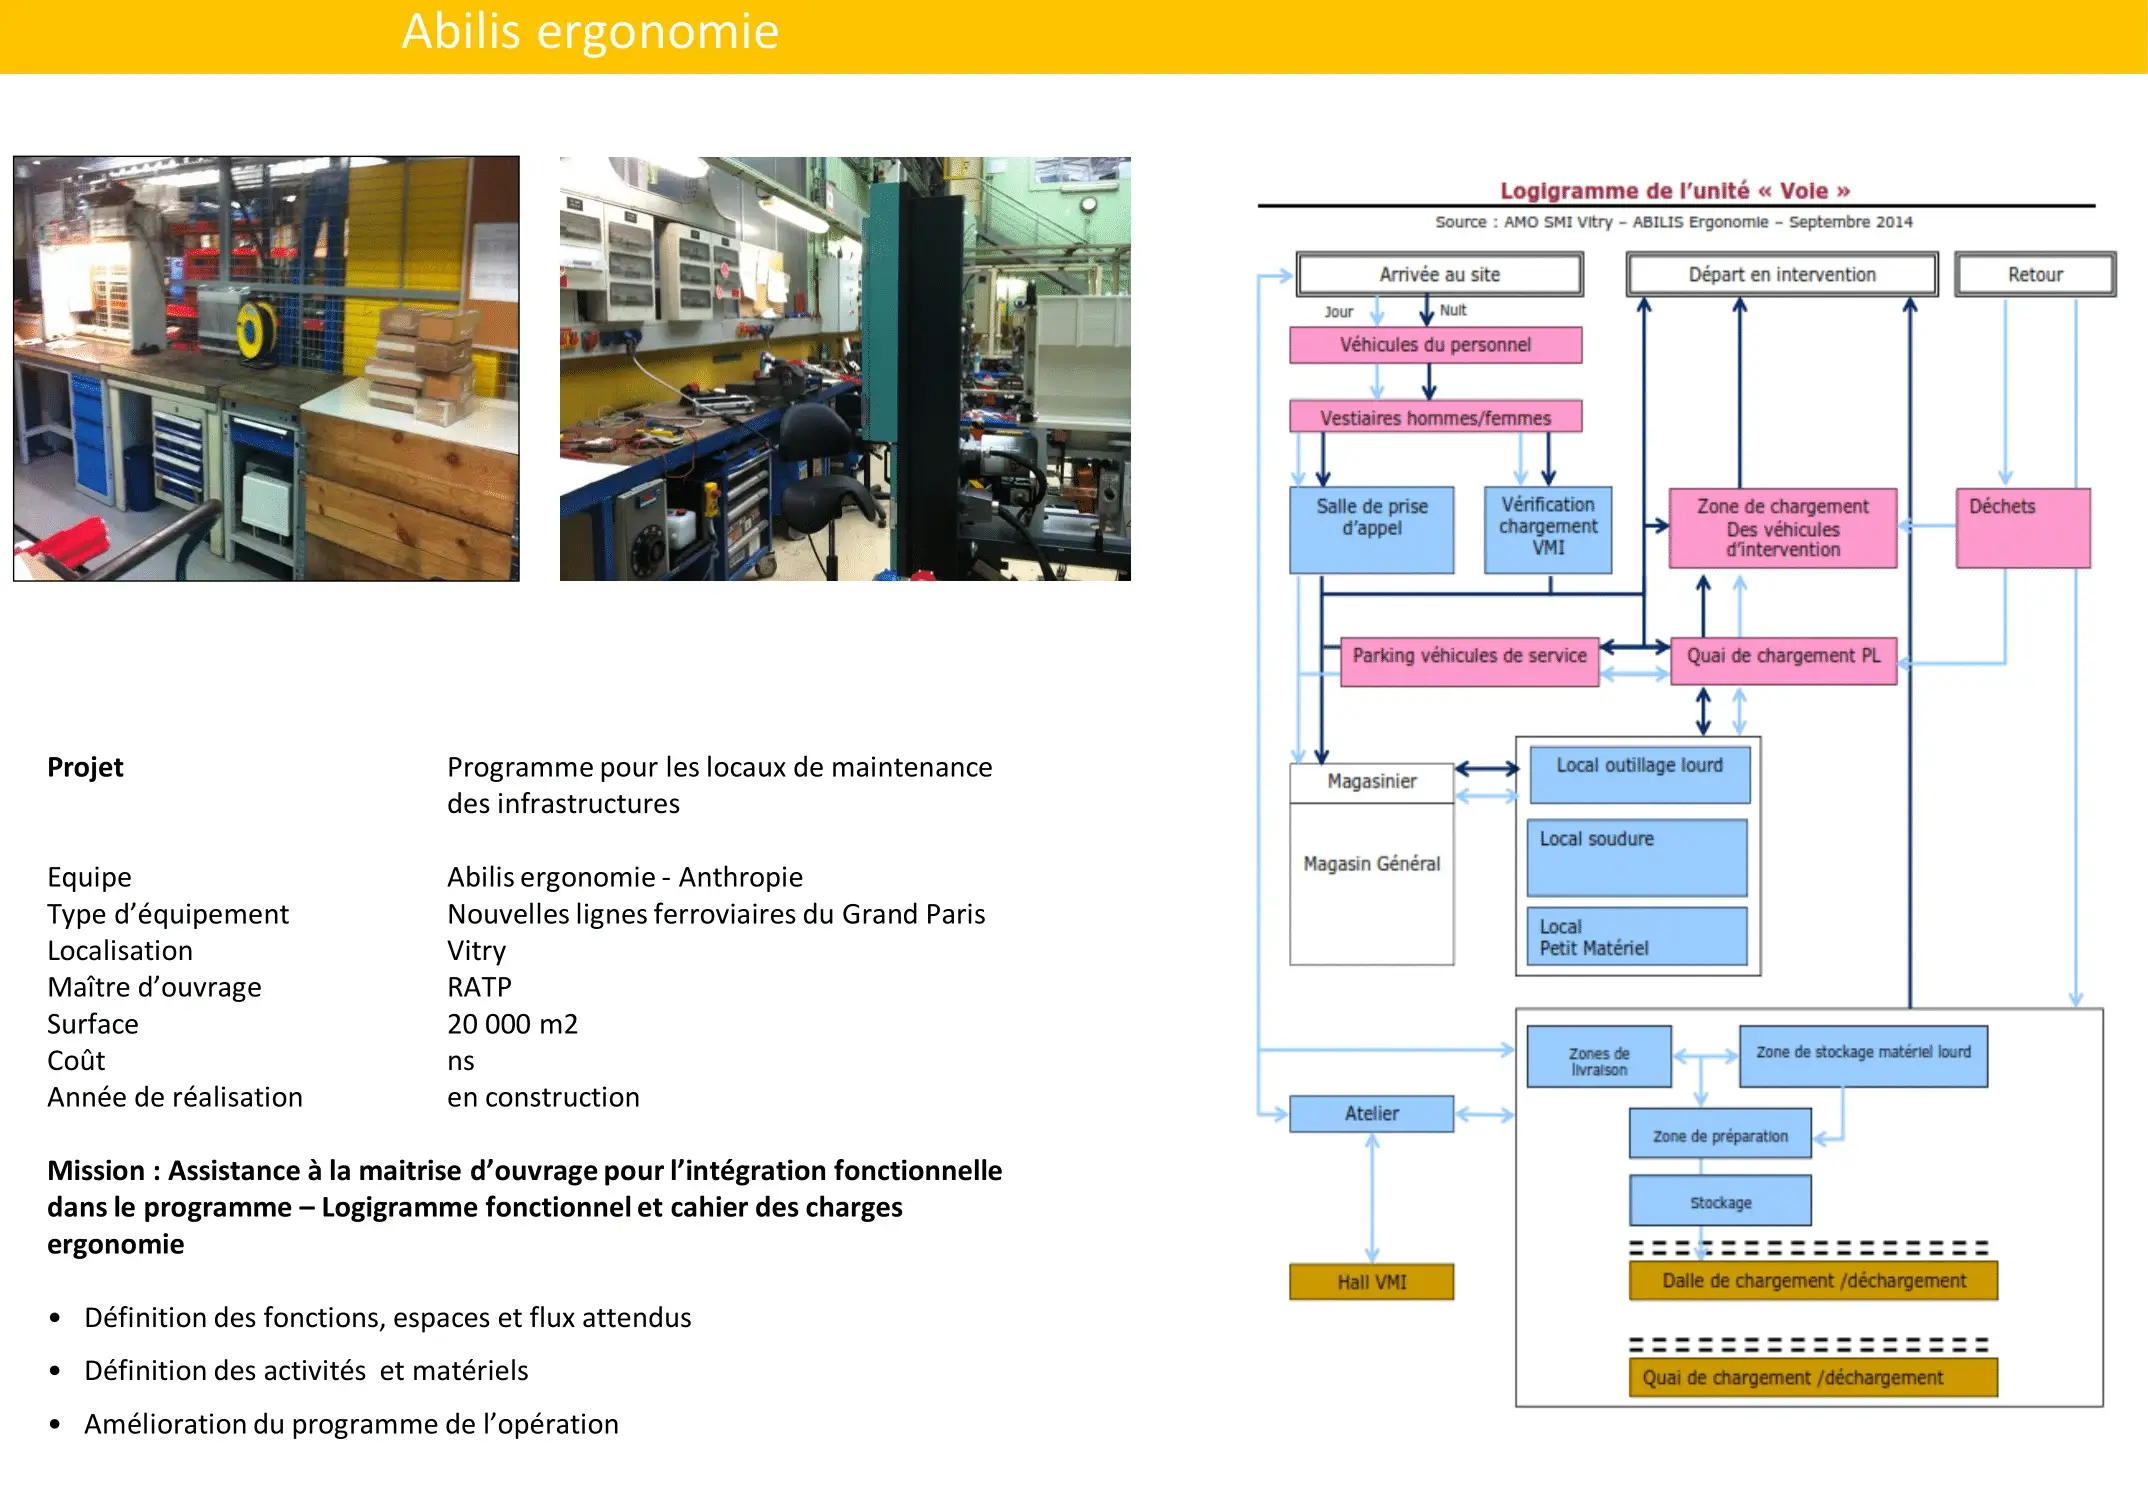2148x1491 pixels.
Task: Click the 'Local soudure' box
Action: [x=1637, y=858]
